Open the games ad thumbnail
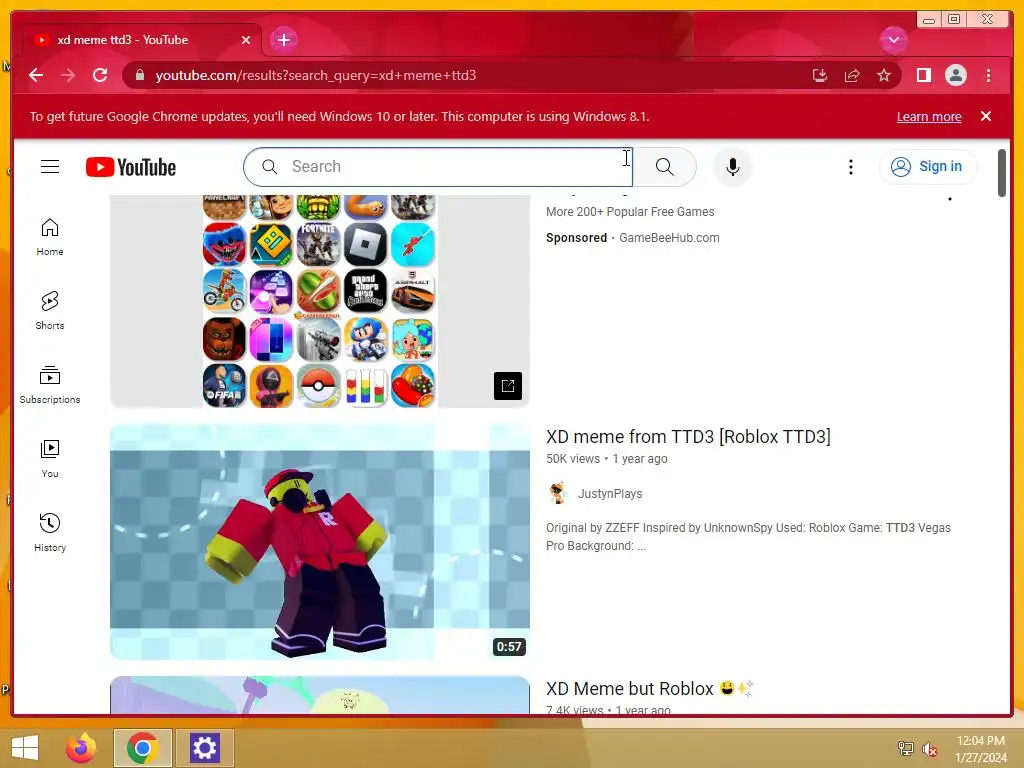 319,301
